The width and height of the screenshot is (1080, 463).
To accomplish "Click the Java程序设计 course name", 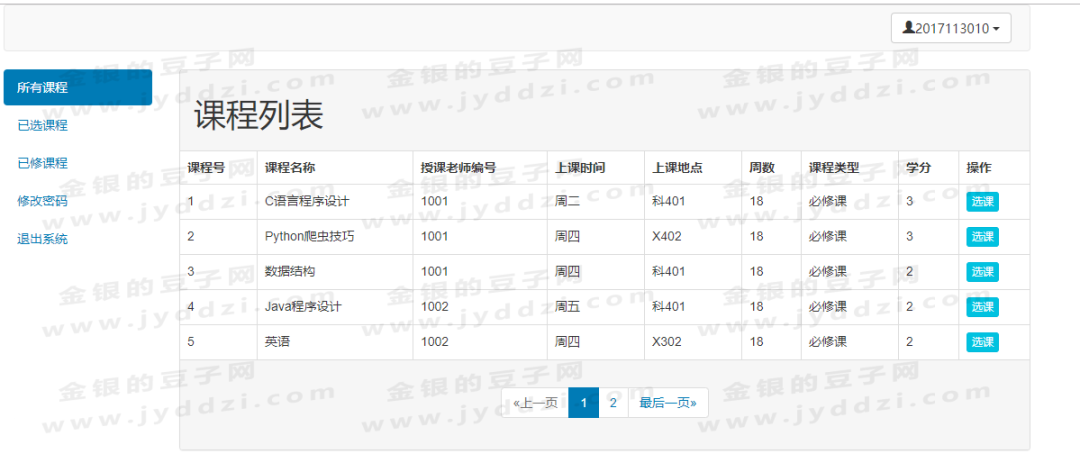I will [x=303, y=307].
